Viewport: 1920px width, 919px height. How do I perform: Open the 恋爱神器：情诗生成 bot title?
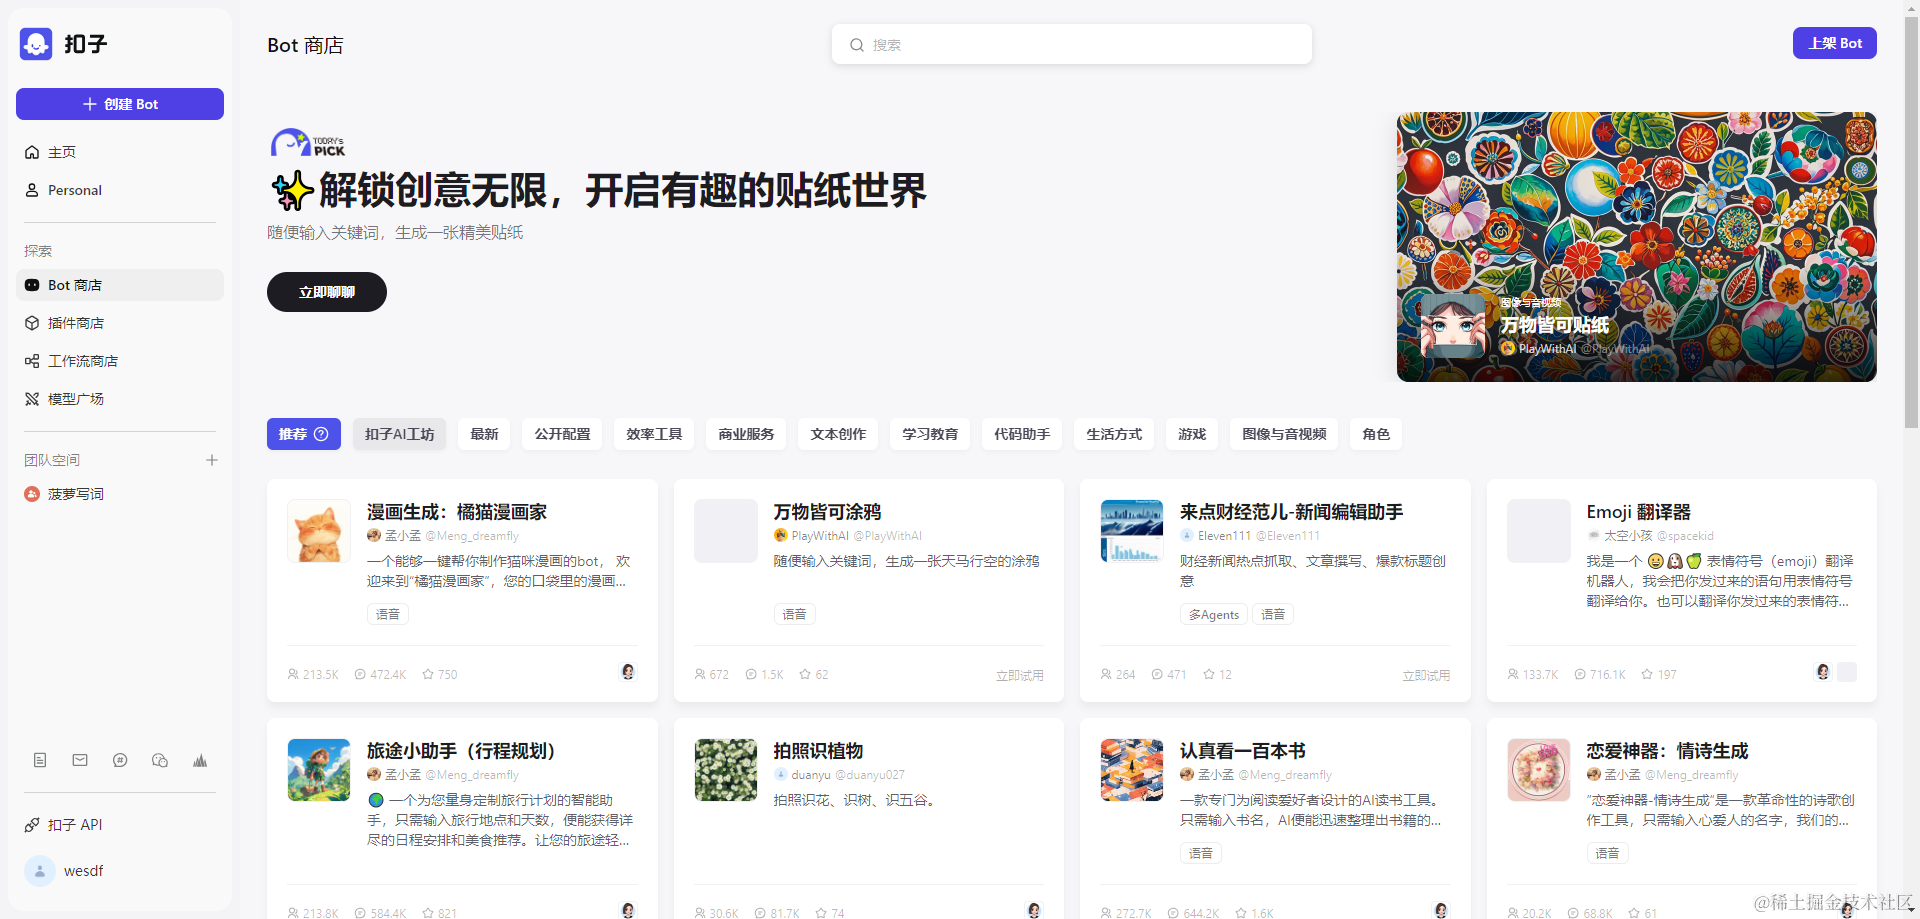(x=1667, y=751)
